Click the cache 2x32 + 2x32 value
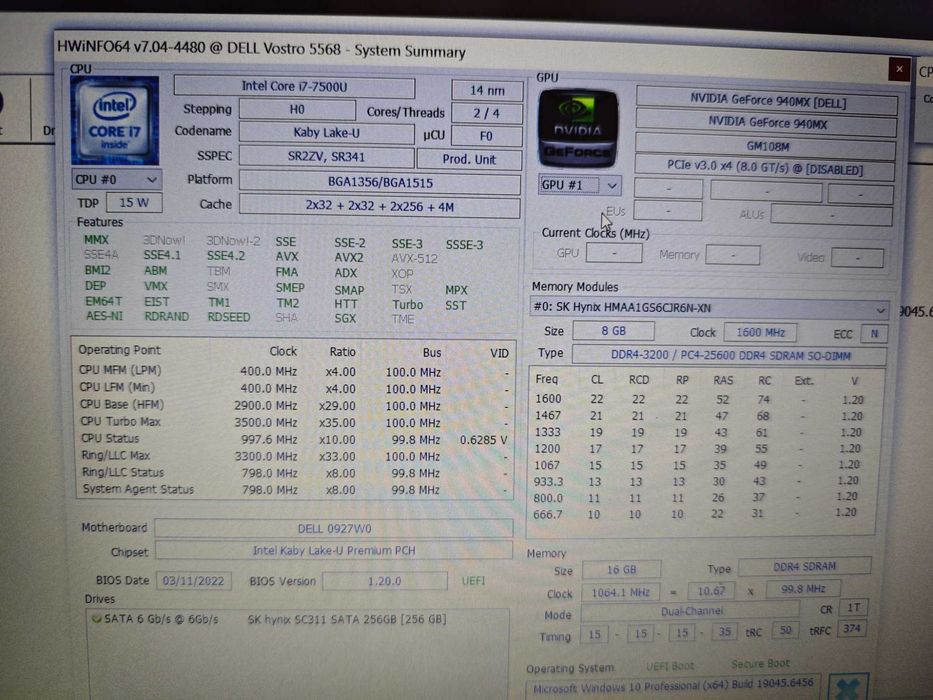The width and height of the screenshot is (933, 700). click(380, 207)
